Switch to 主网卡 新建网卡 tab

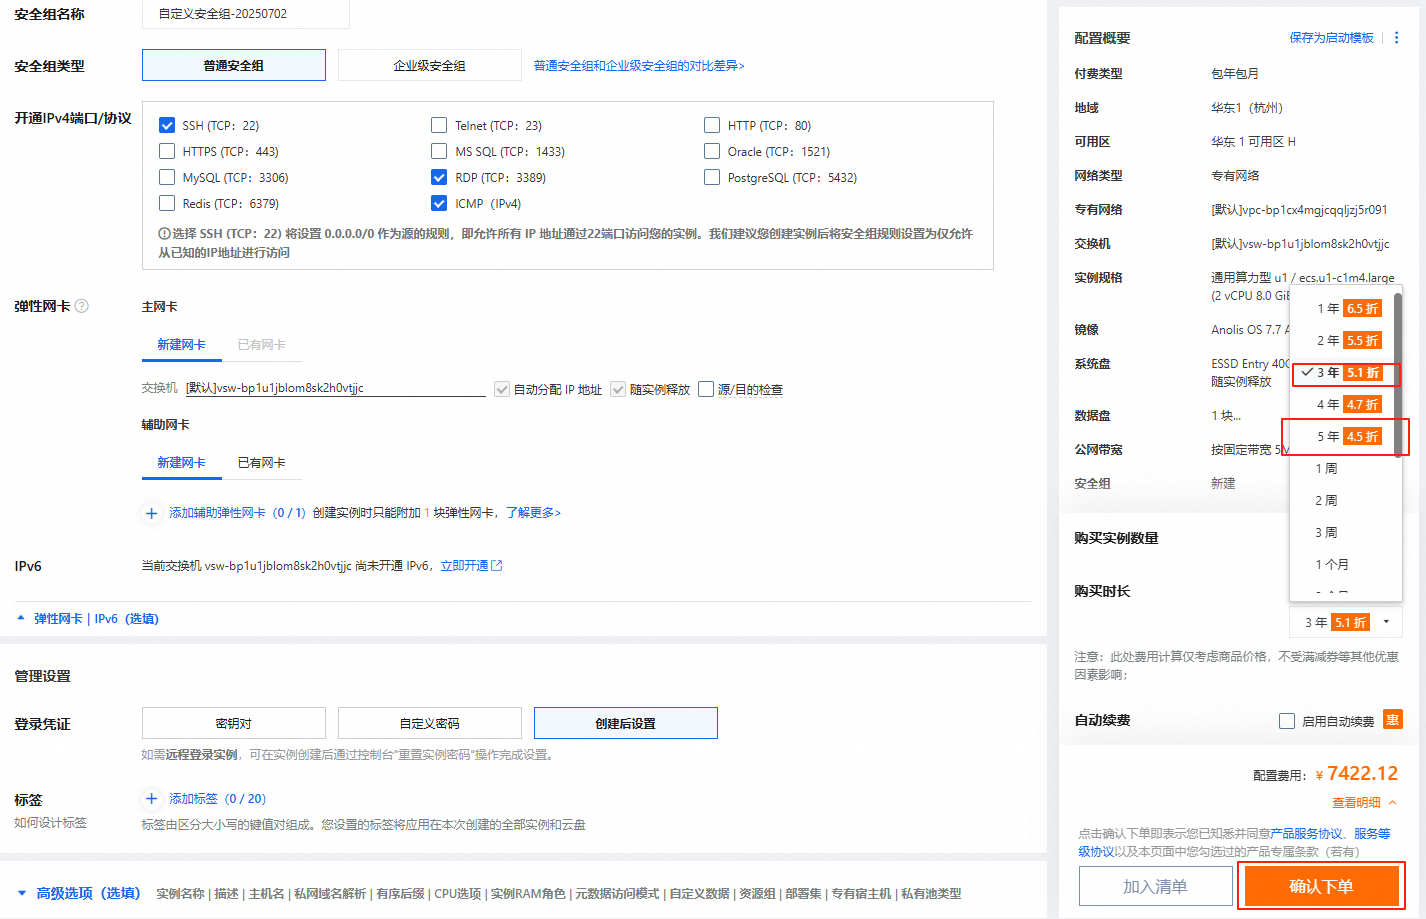coord(181,345)
